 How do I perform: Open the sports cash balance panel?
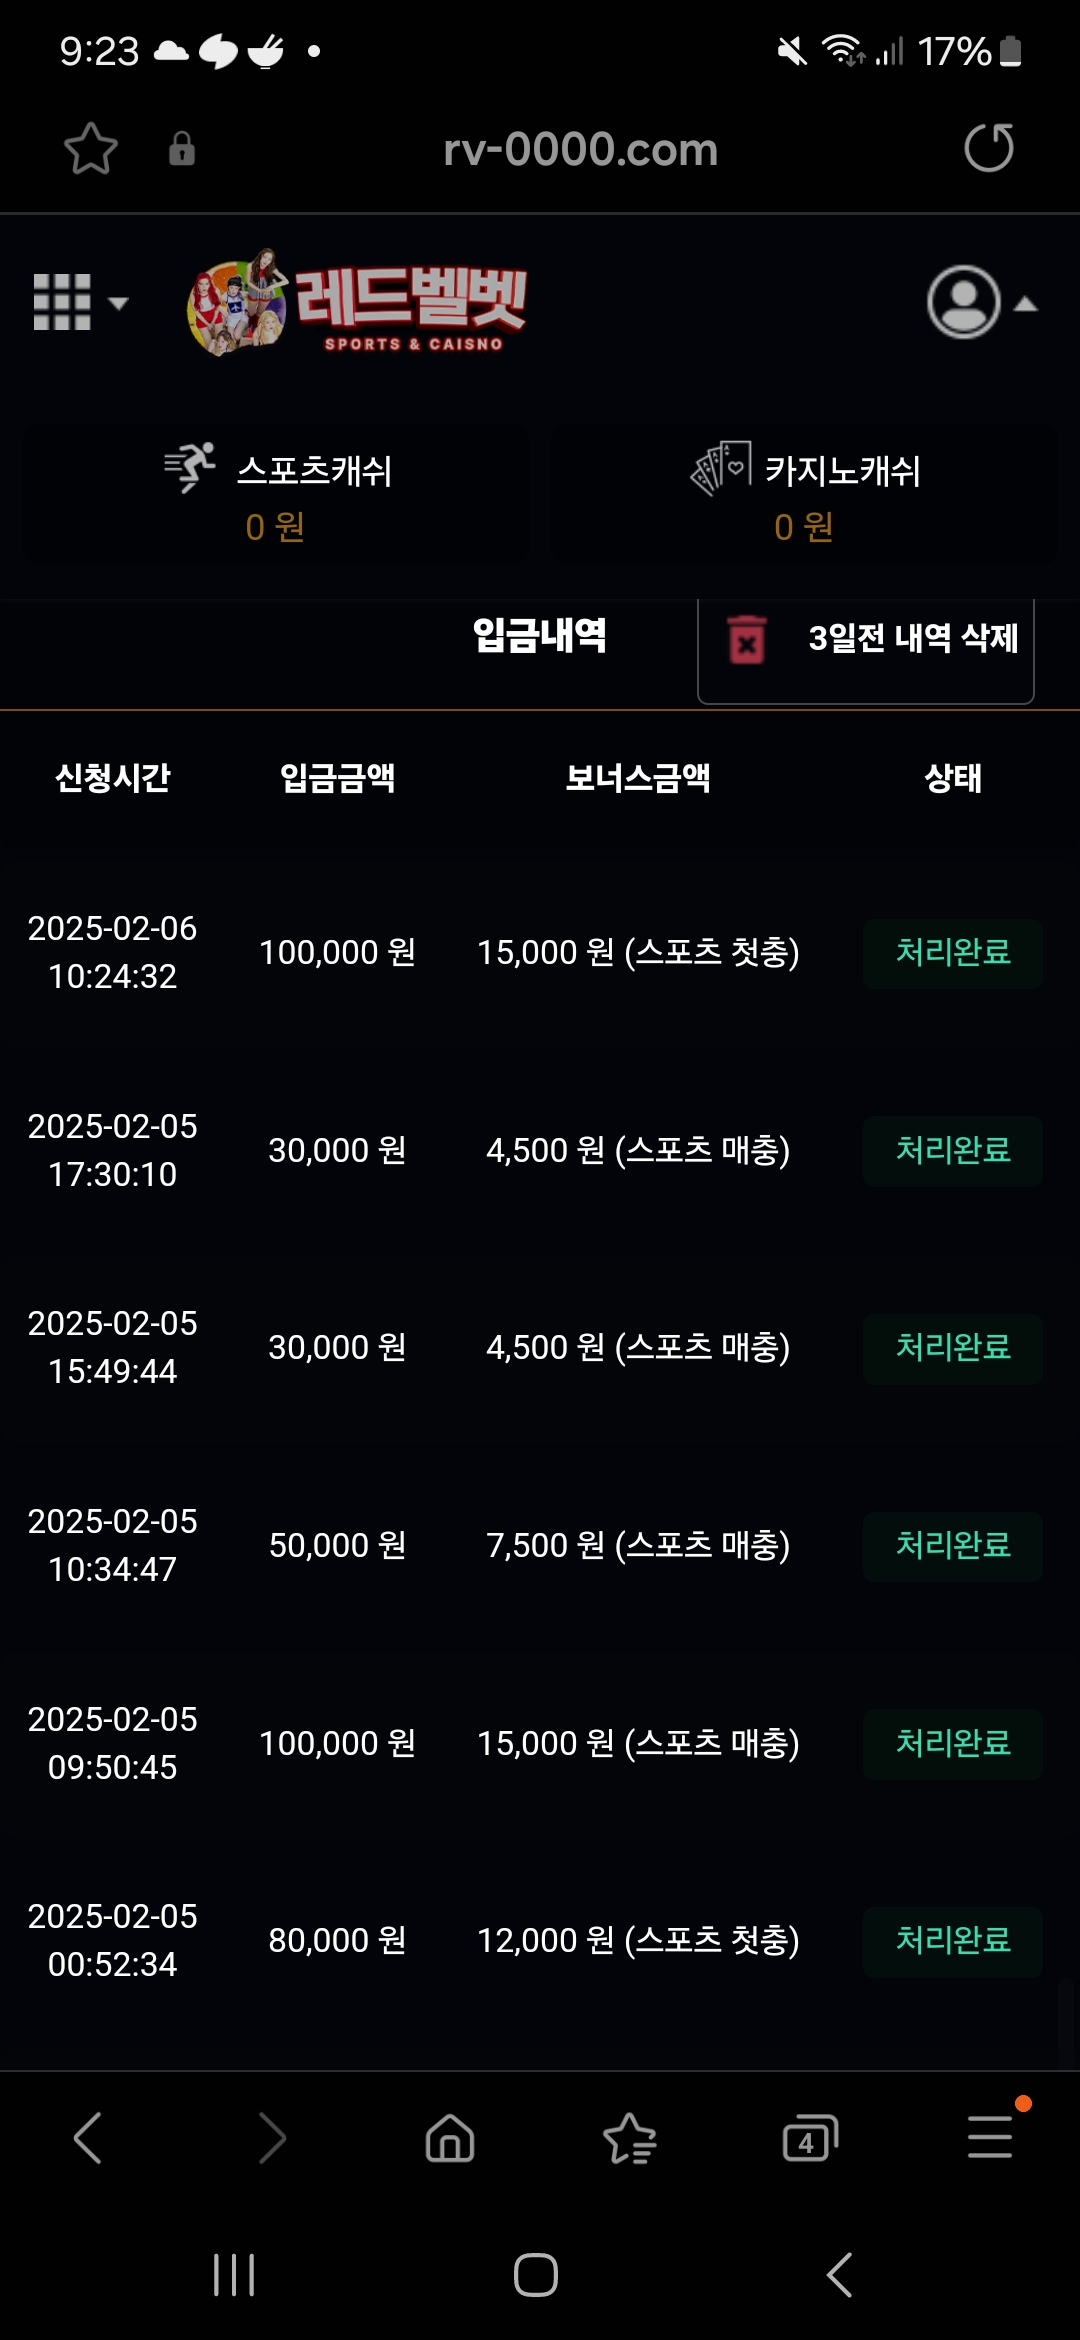click(x=276, y=495)
